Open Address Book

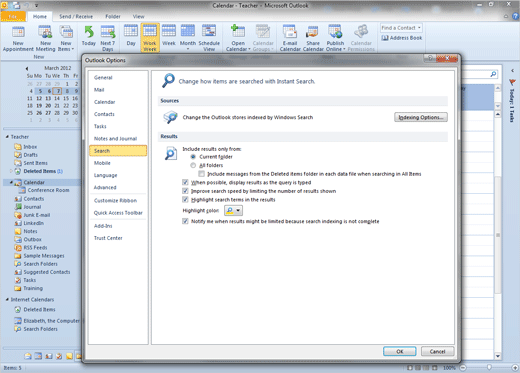[402, 38]
